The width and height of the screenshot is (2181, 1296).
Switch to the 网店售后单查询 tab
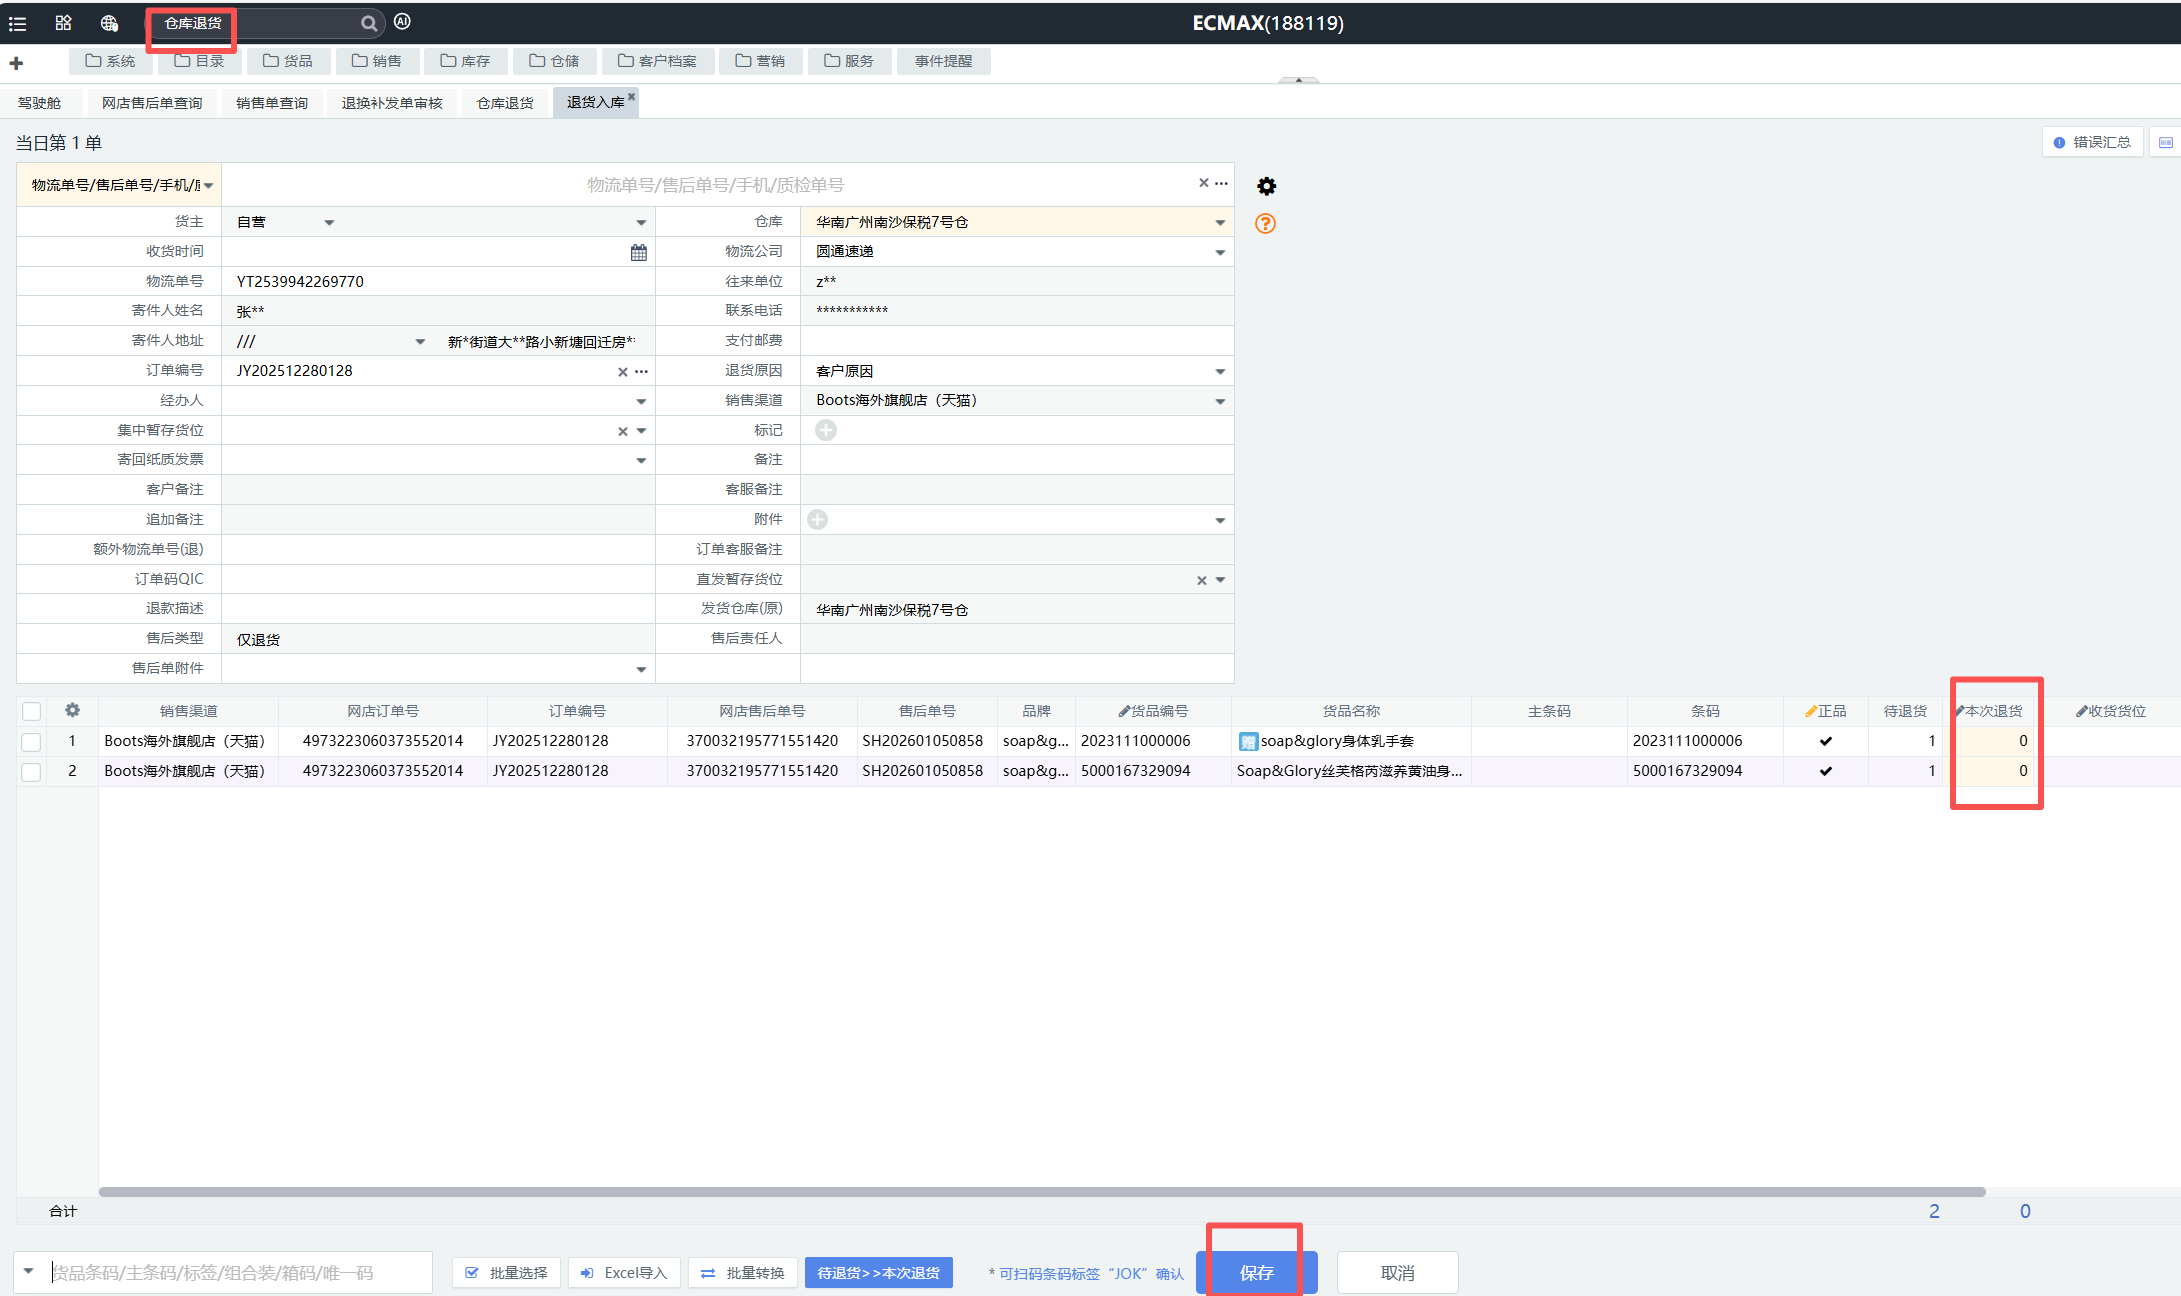tap(152, 103)
